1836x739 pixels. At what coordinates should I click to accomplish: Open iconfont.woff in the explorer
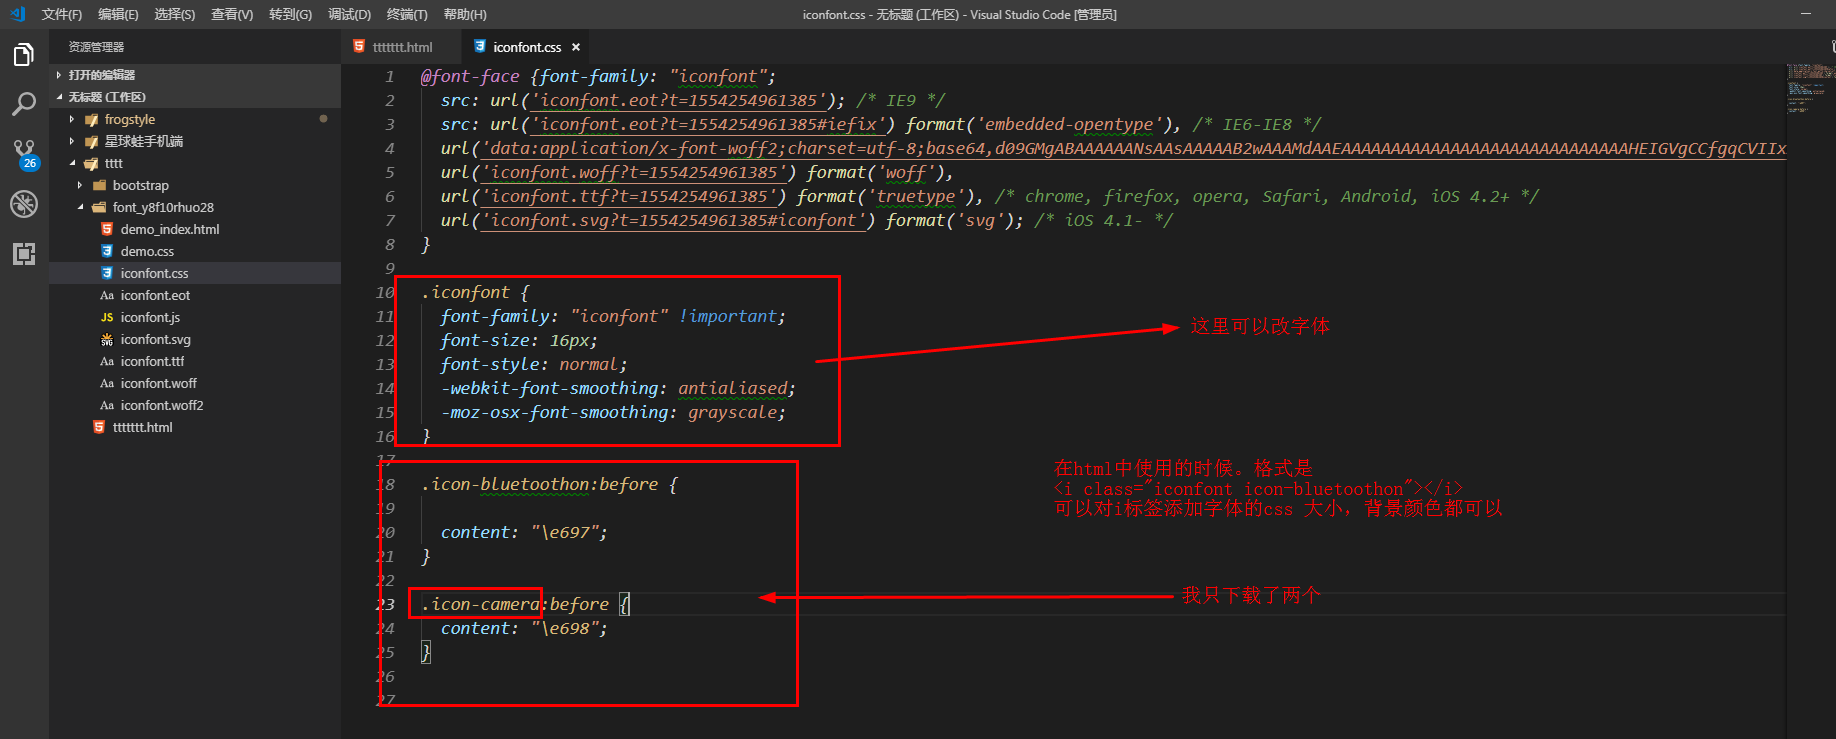[x=195, y=383]
